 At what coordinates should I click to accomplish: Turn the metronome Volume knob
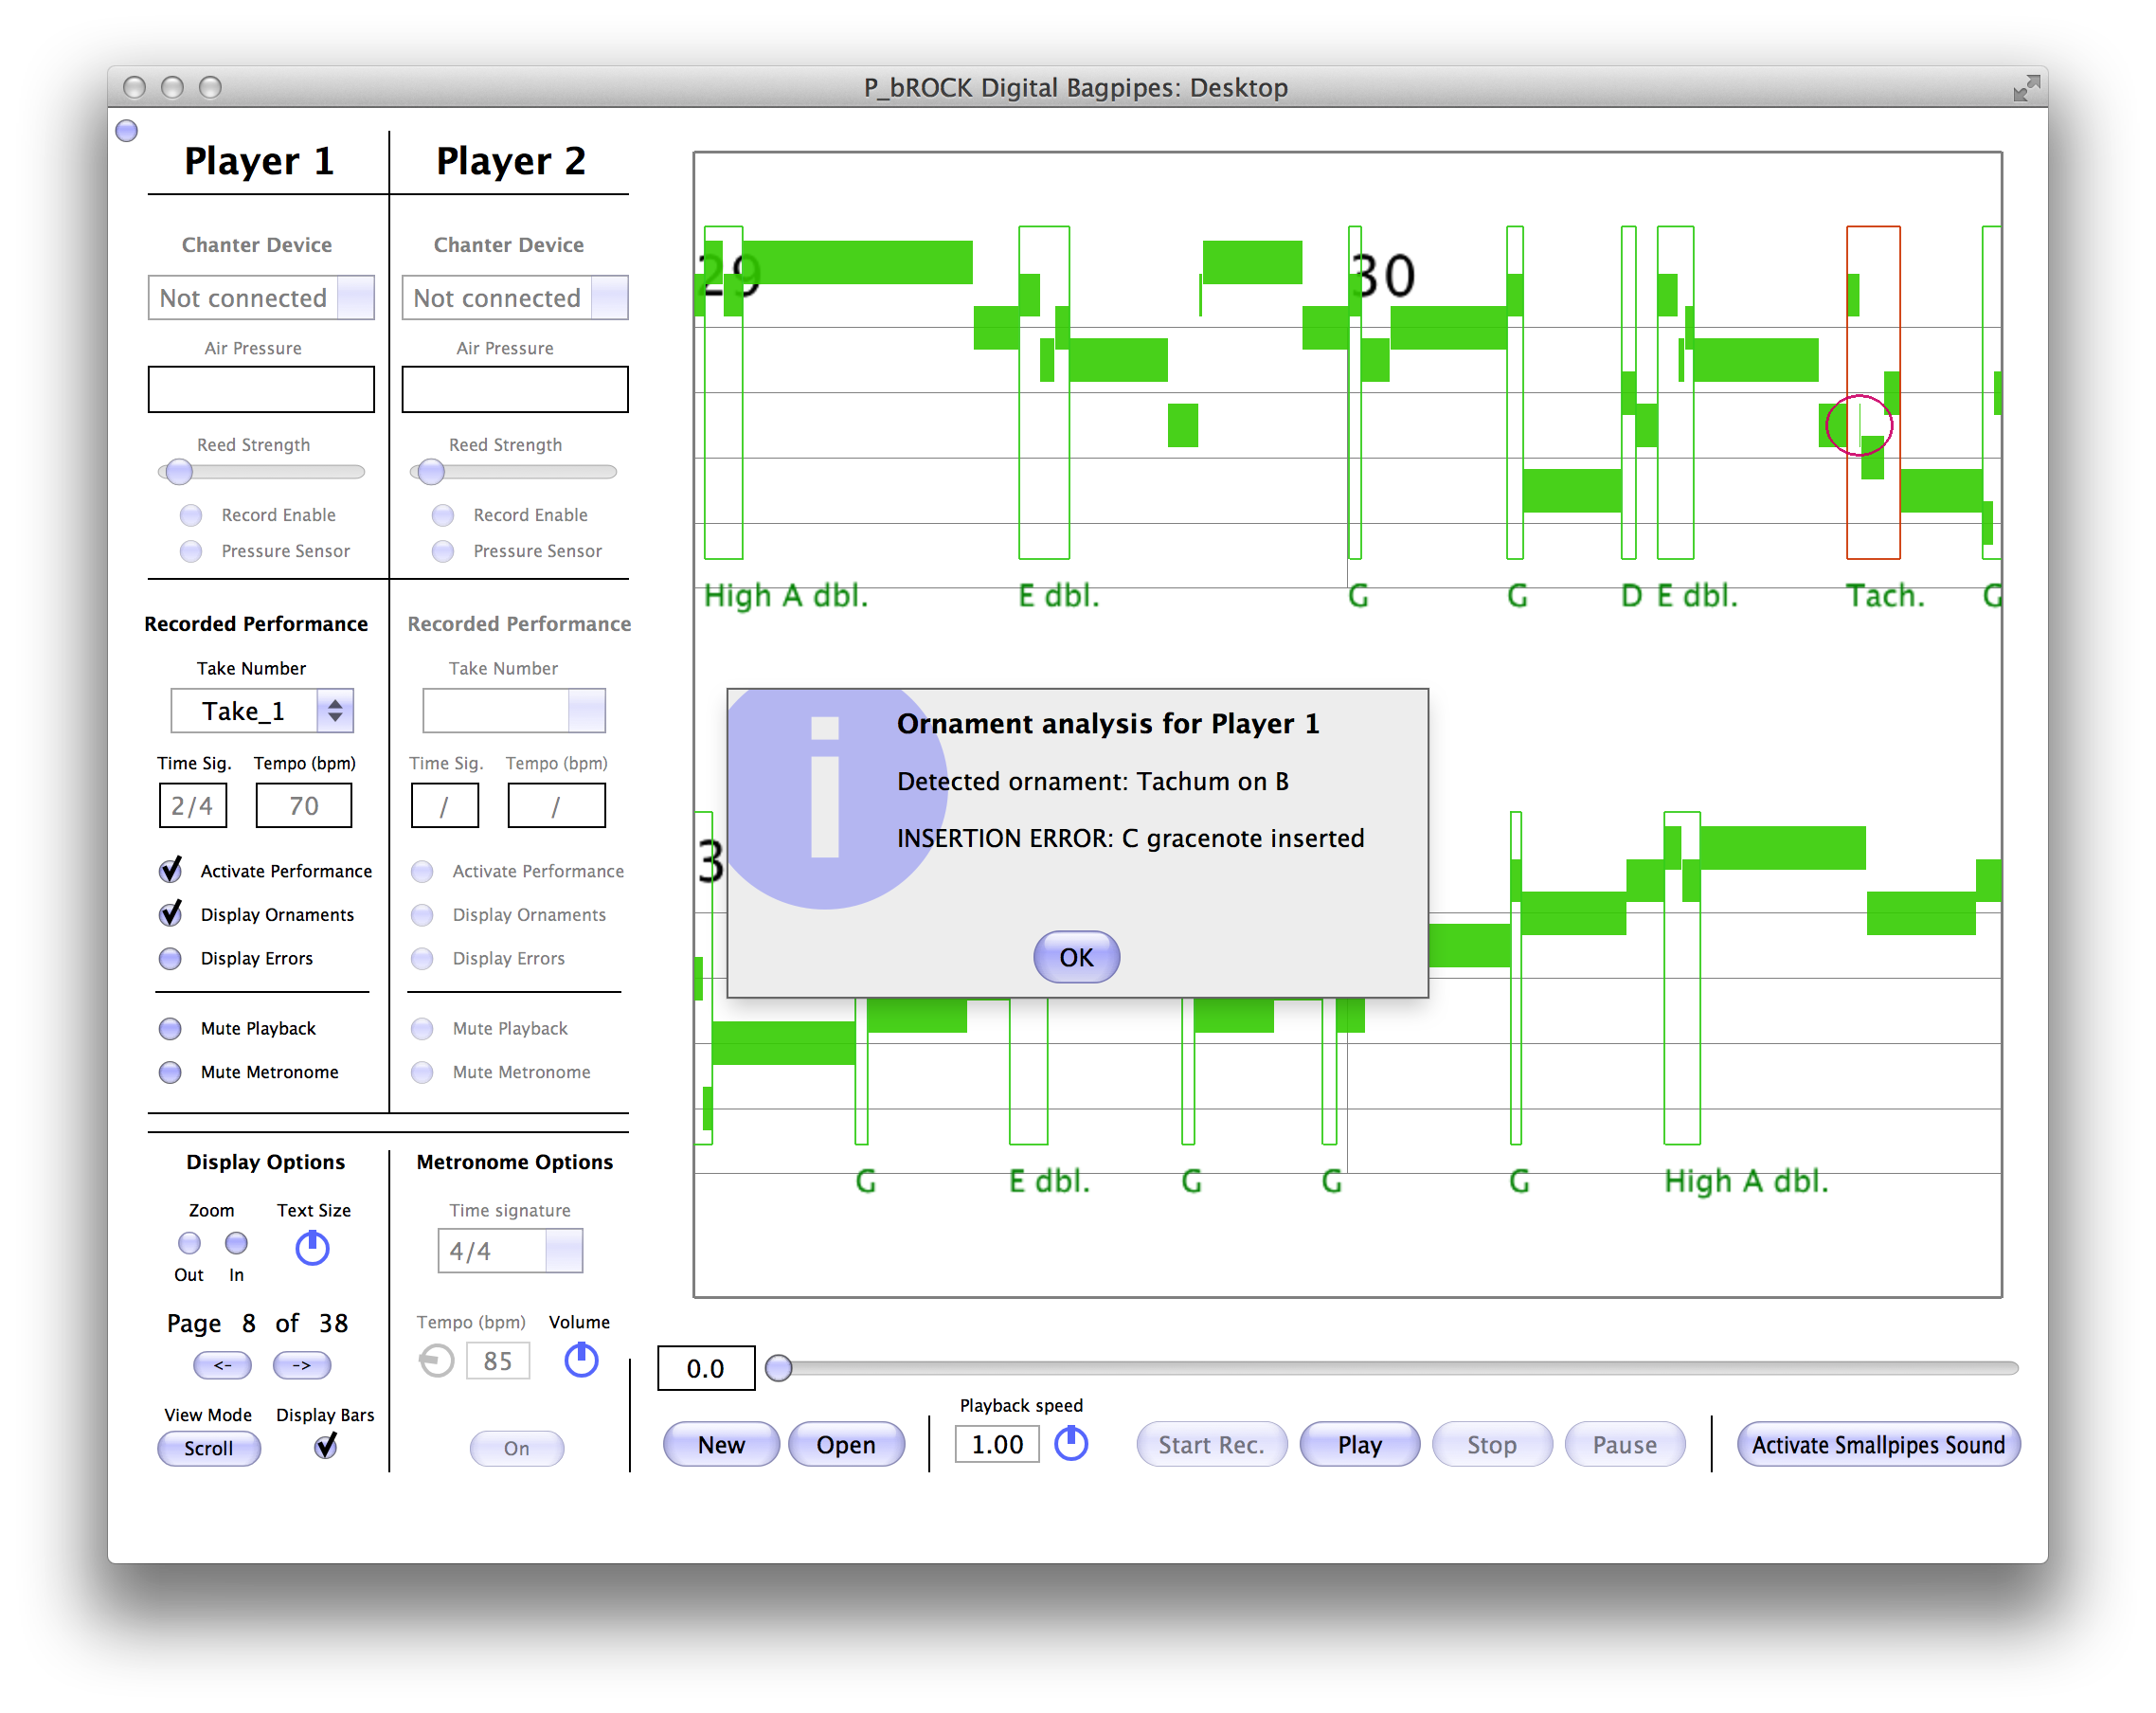click(581, 1359)
